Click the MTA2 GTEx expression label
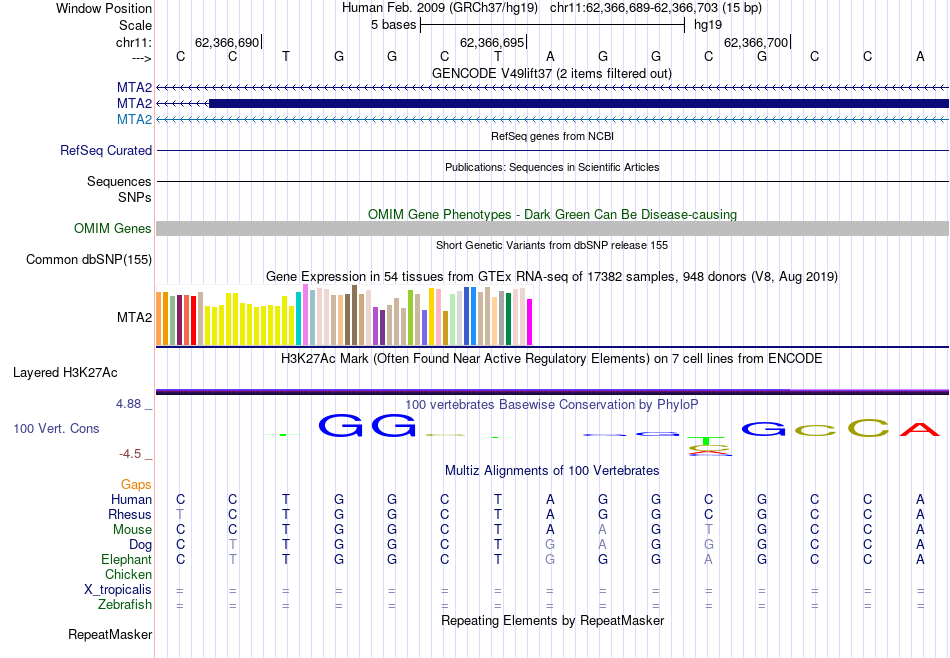950x658 pixels. click(135, 317)
